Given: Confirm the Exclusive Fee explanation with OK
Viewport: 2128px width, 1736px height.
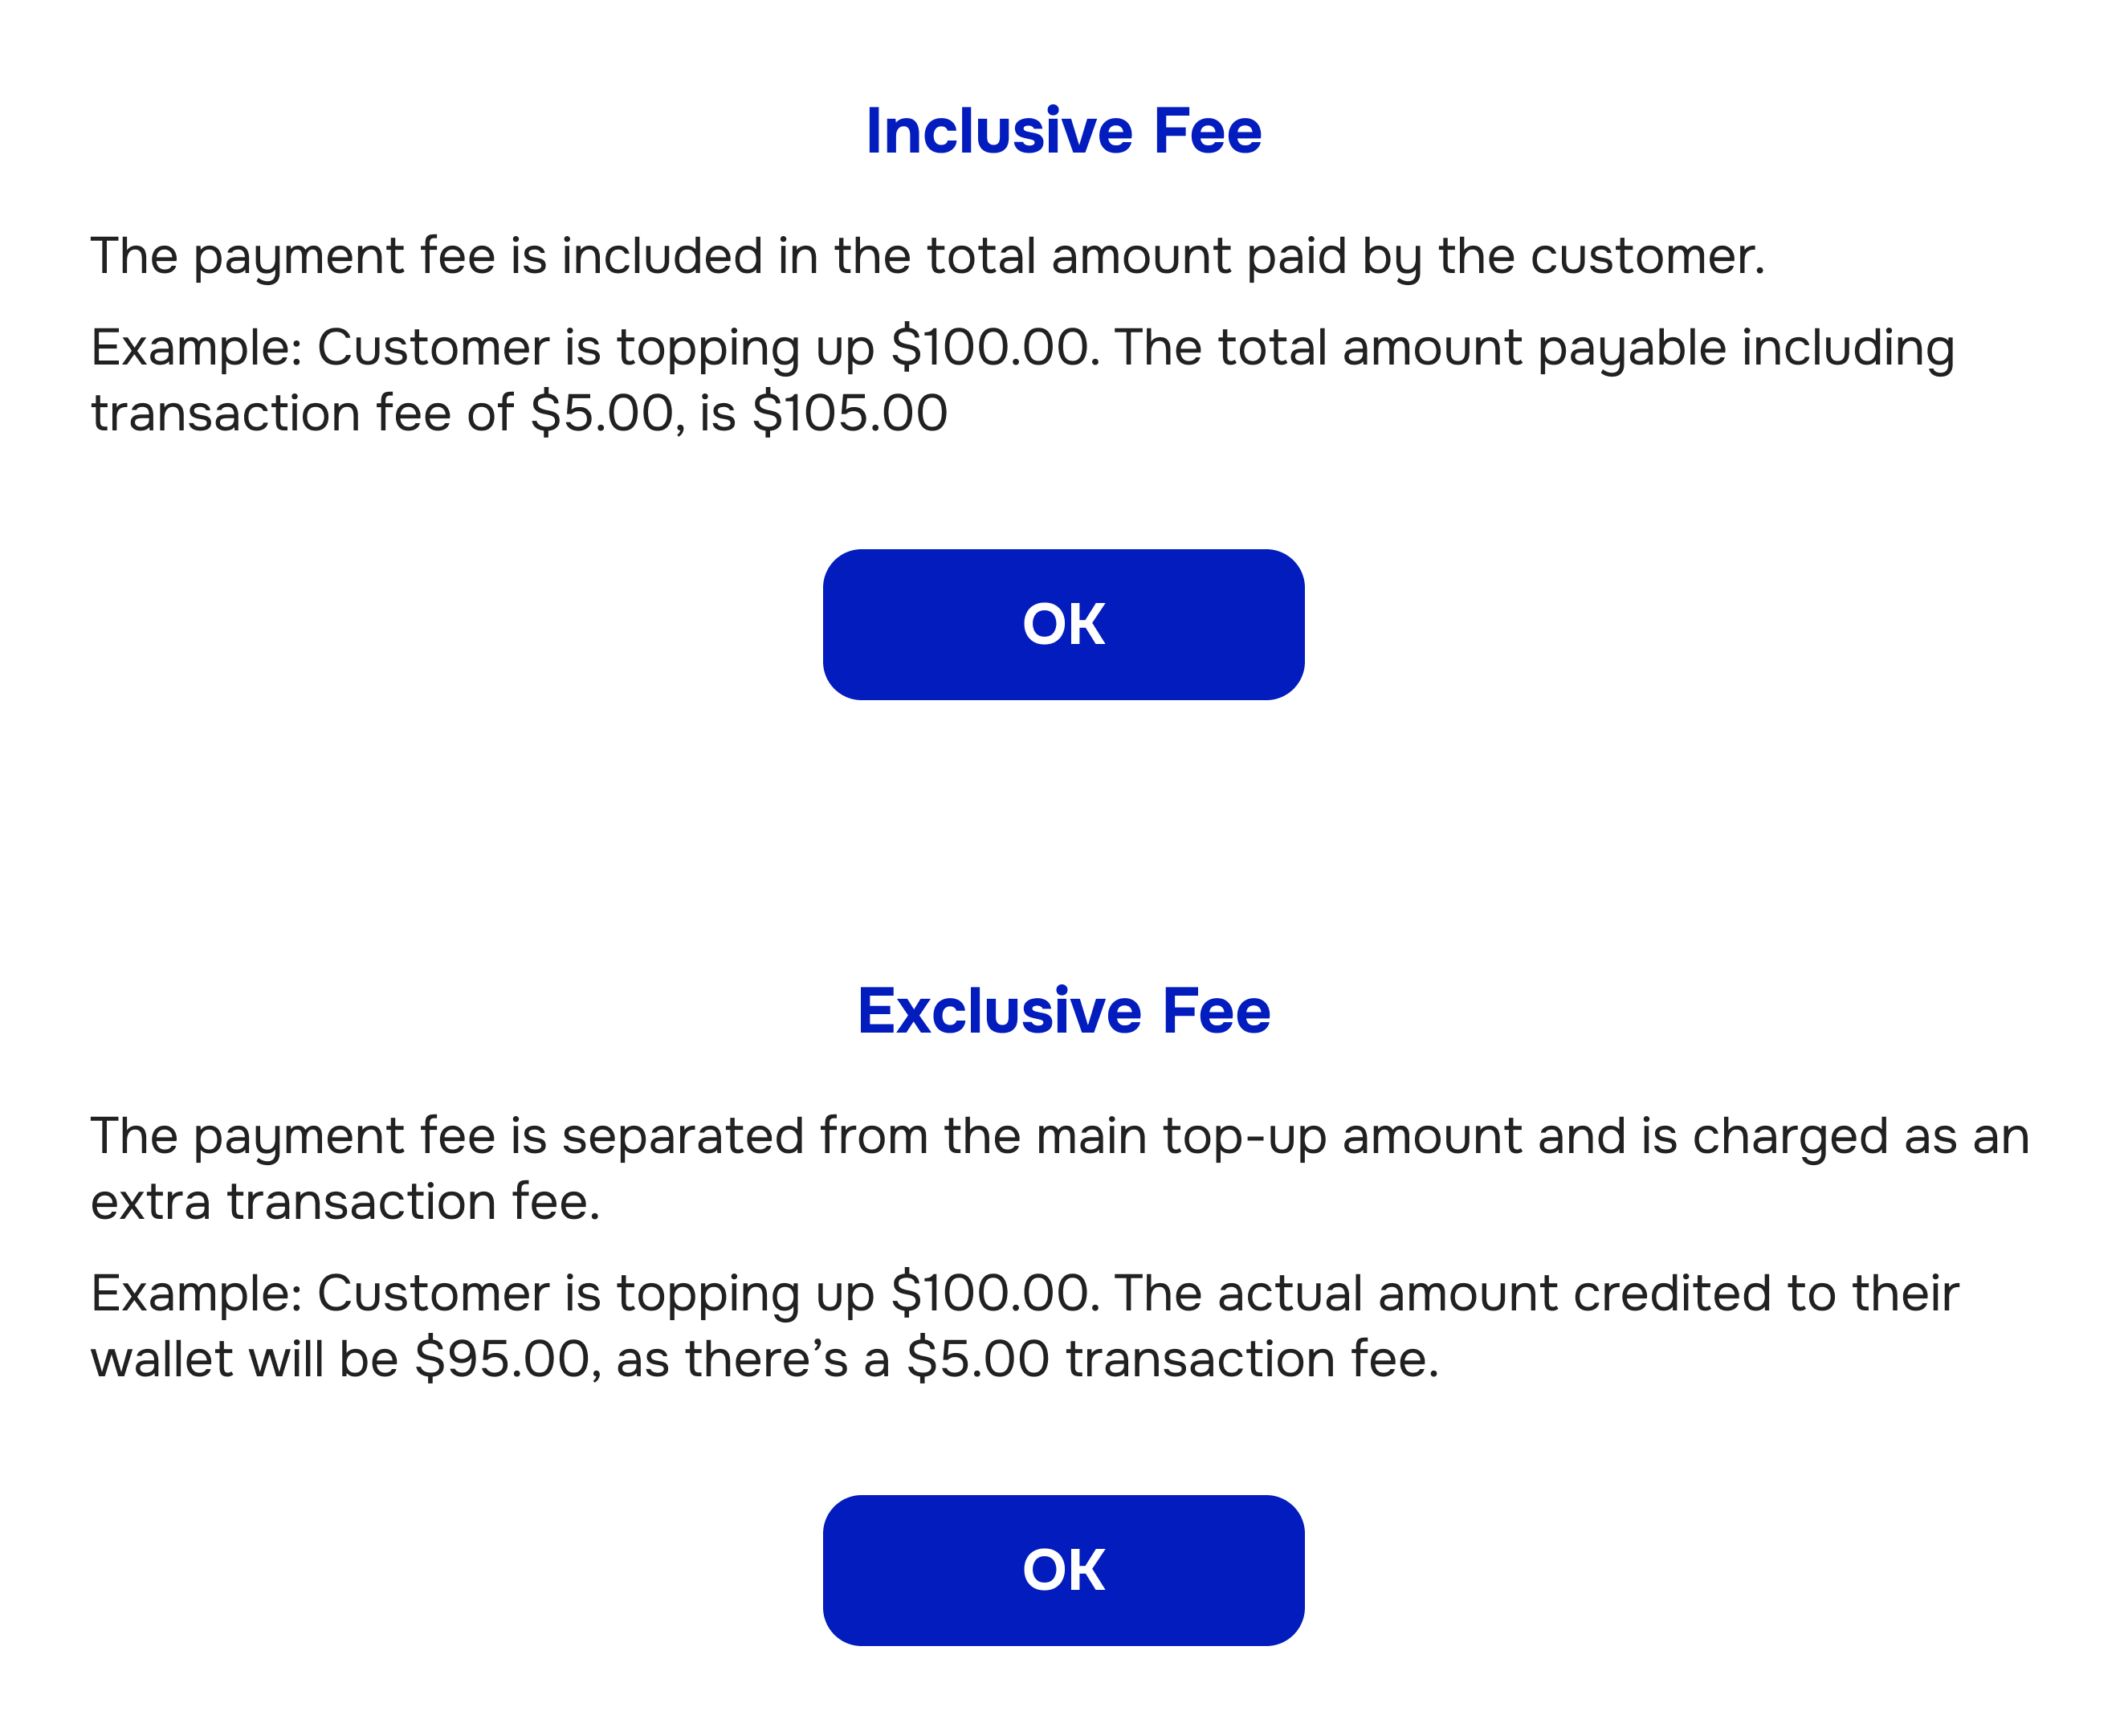Looking at the screenshot, I should pos(1063,1570).
